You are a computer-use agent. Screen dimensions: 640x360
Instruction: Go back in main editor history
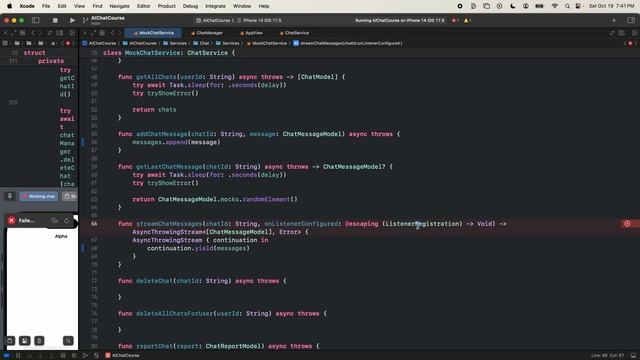tap(112, 33)
